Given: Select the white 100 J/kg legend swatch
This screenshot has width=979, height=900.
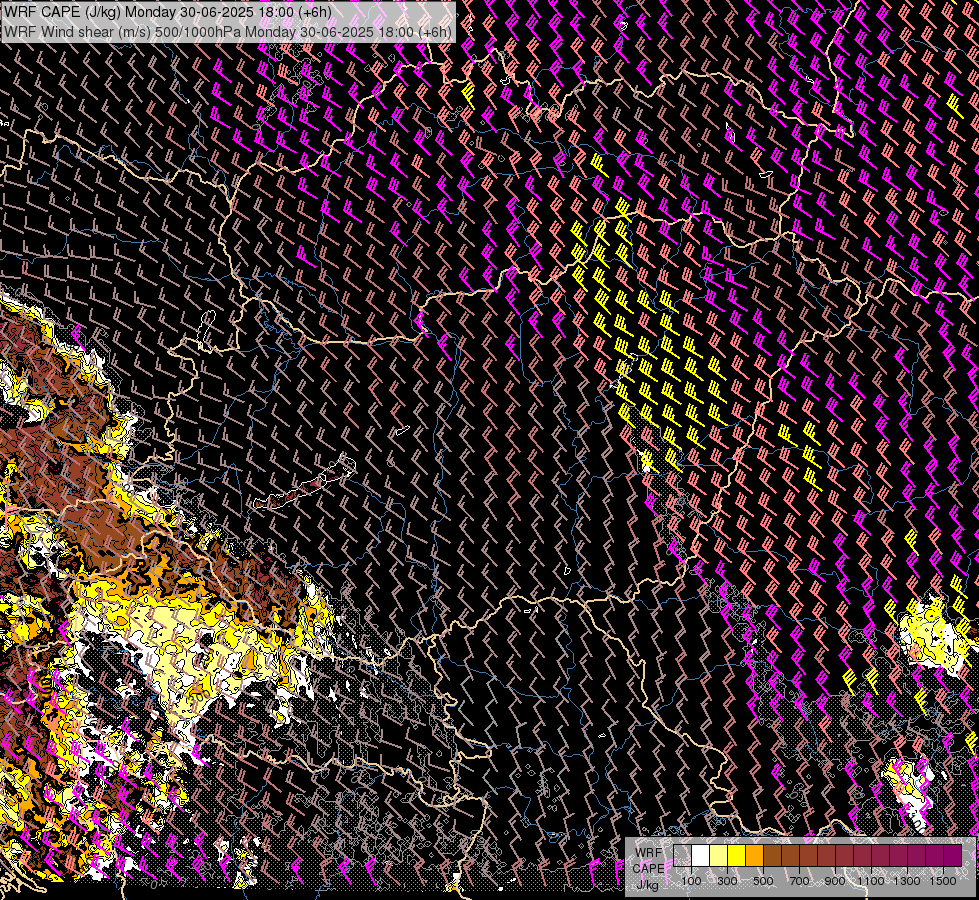Looking at the screenshot, I should point(701,855).
